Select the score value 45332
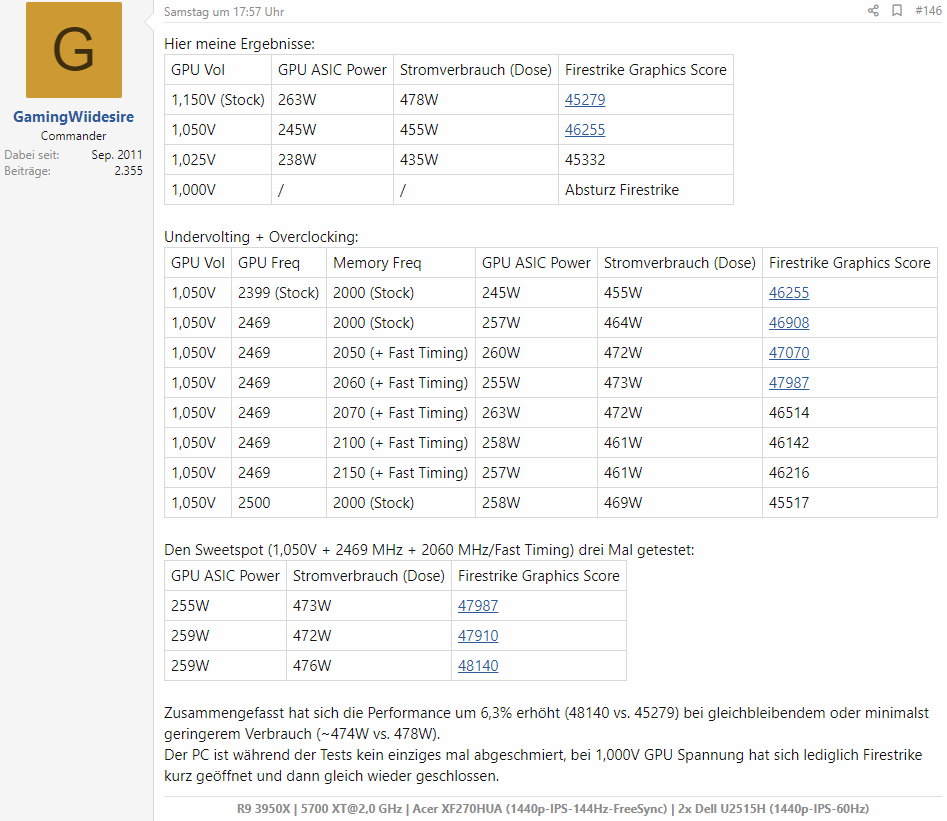Viewport: 947px width, 821px height. pyautogui.click(x=585, y=160)
